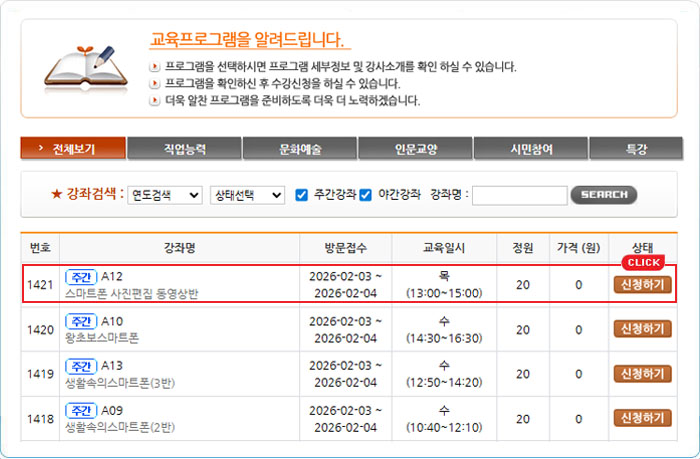Uncheck the 야간강좌 checkbox
This screenshot has width=700, height=459.
click(365, 195)
